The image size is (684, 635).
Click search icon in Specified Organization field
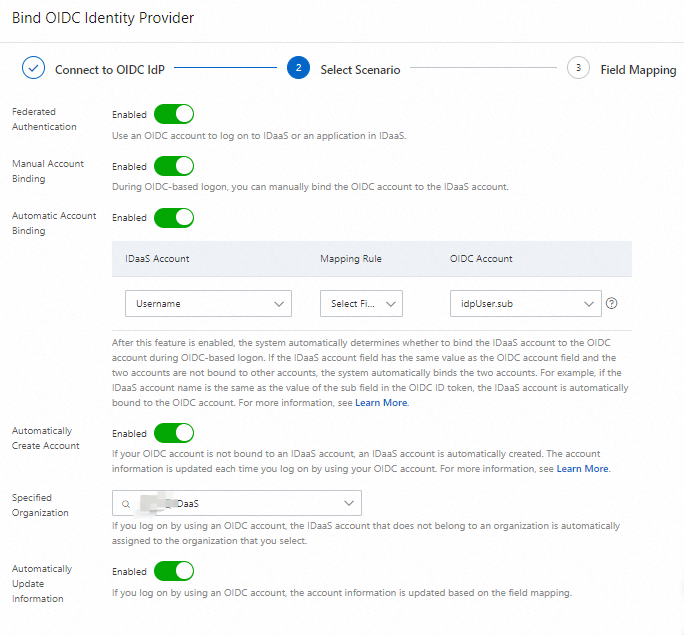pyautogui.click(x=126, y=504)
